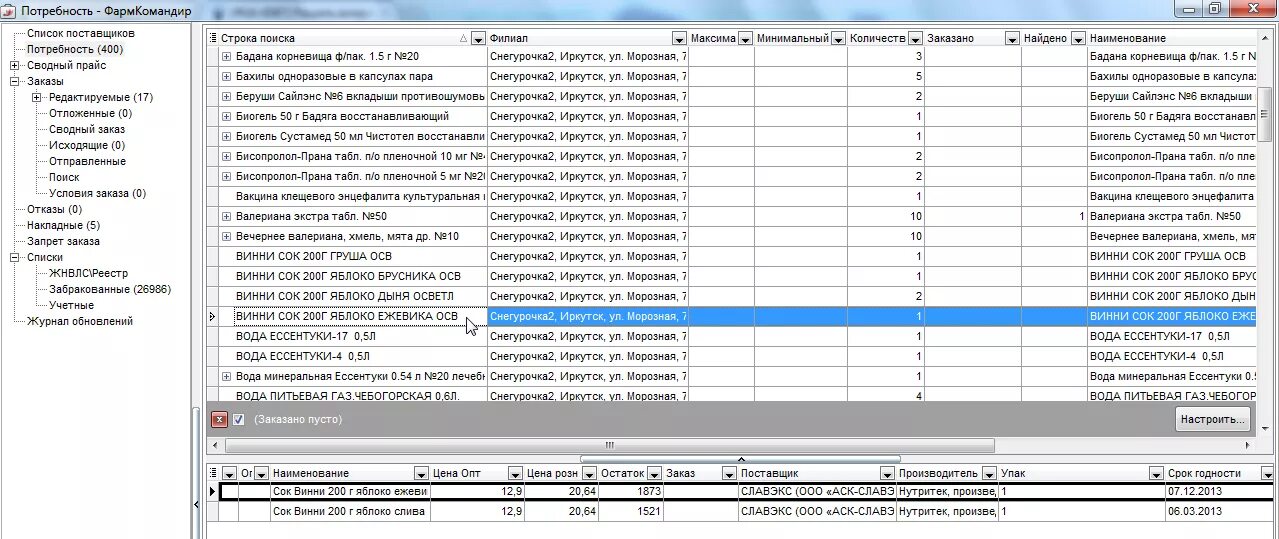This screenshot has height=539, width=1279.
Task: Open Поиск under Заказы
Action: click(64, 177)
